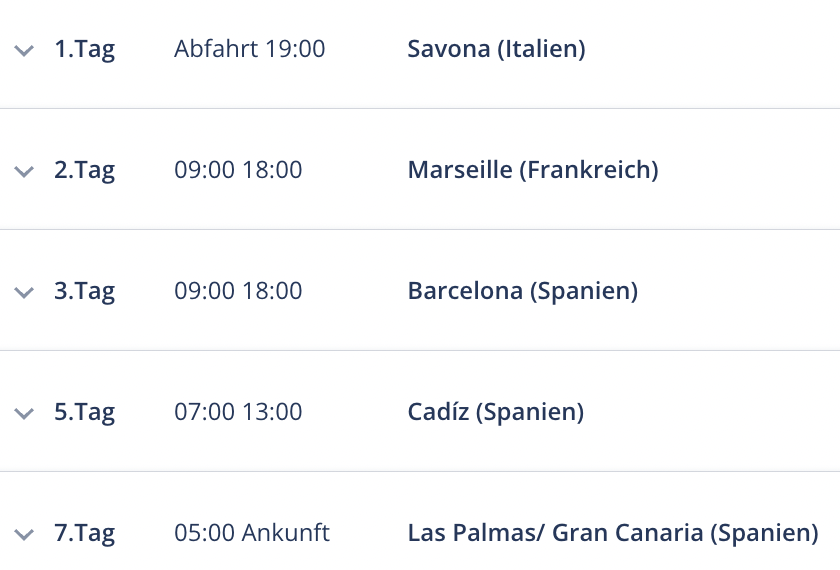Click the 3.Tag label
This screenshot has width=840, height=570.
85,292
